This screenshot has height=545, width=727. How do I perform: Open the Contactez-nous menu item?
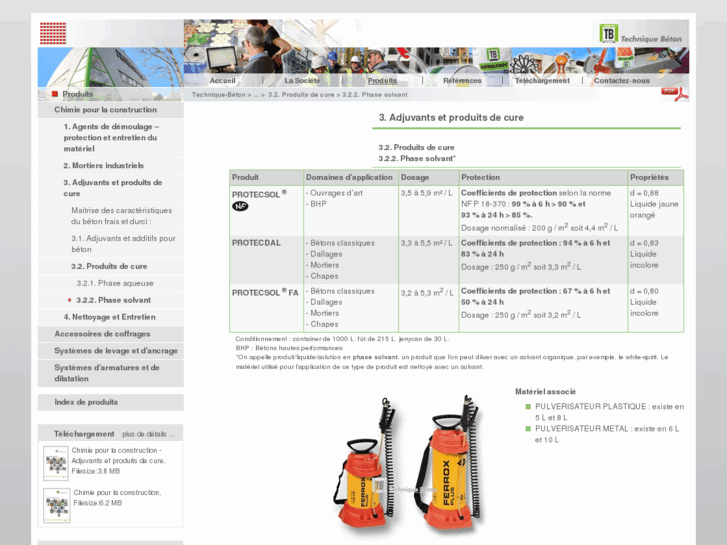tap(622, 80)
